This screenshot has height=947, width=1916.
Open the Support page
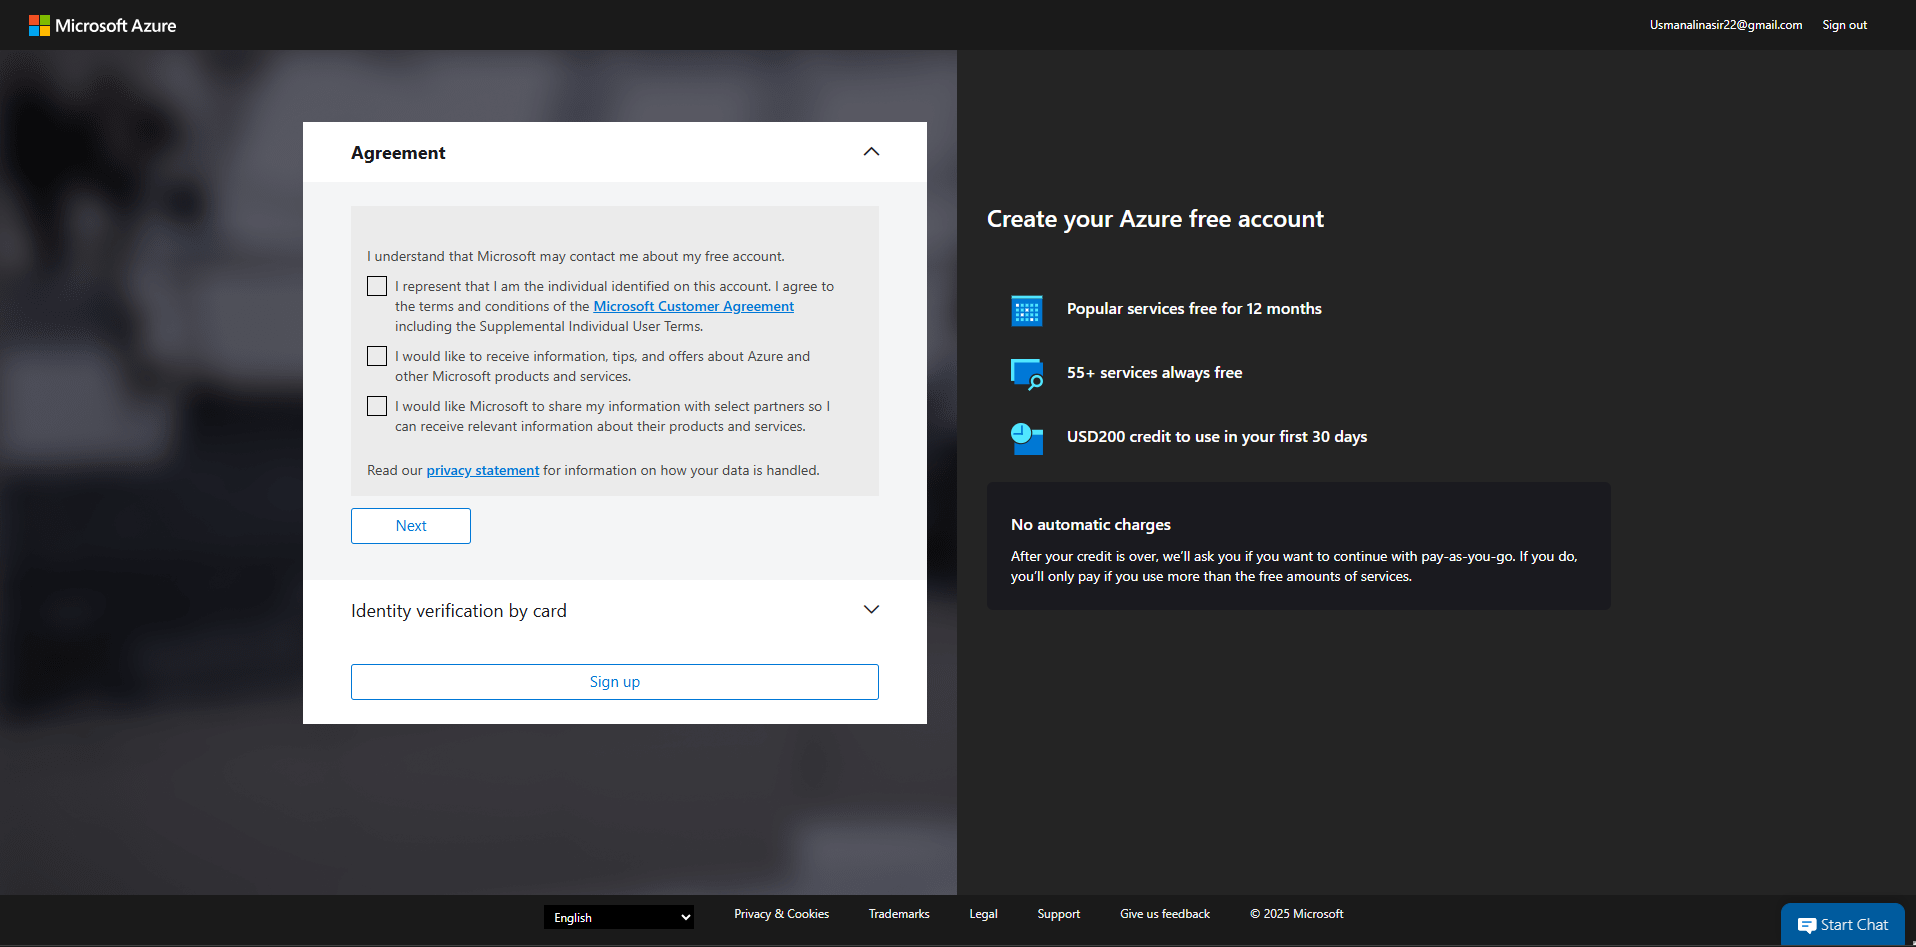tap(1058, 913)
